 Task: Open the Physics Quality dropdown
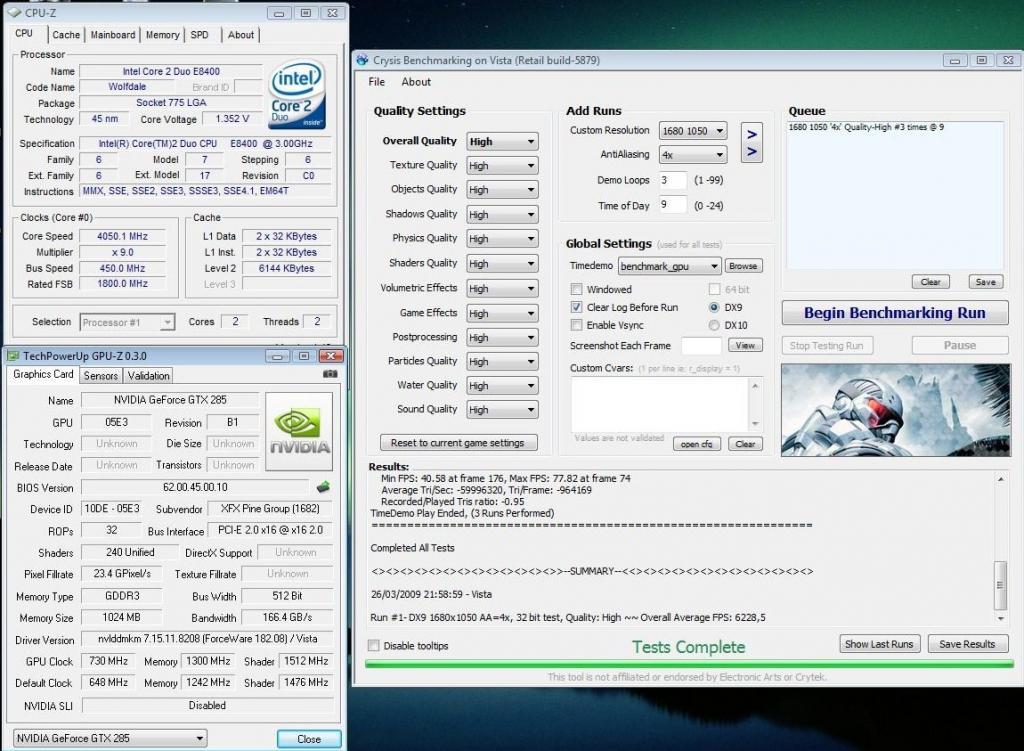click(502, 239)
